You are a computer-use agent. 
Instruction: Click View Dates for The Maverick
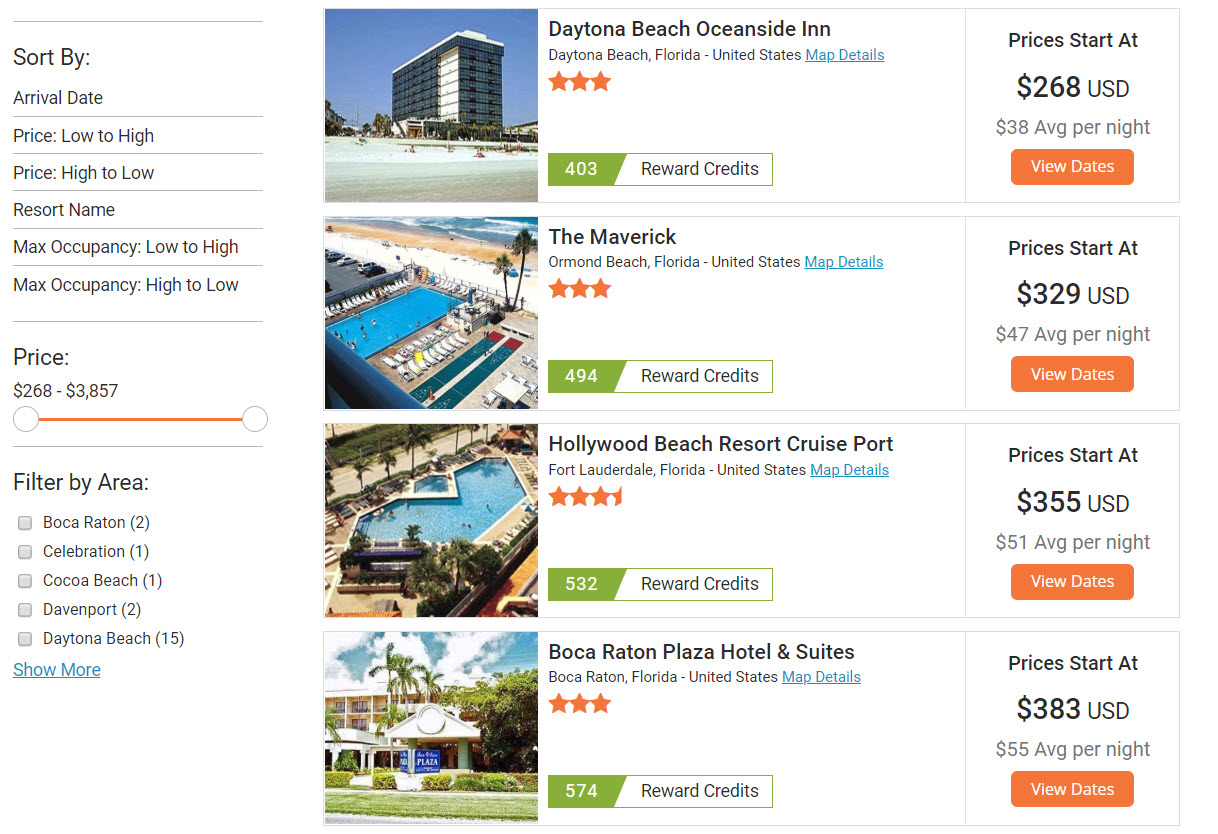pyautogui.click(x=1071, y=373)
